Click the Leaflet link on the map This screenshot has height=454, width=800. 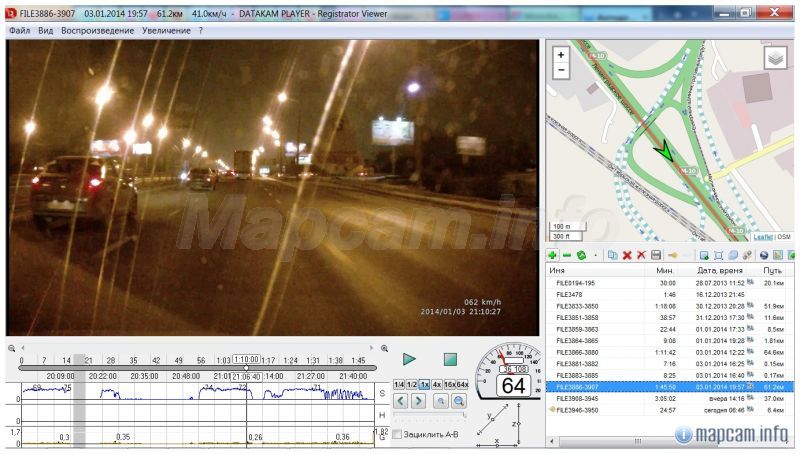coord(762,237)
